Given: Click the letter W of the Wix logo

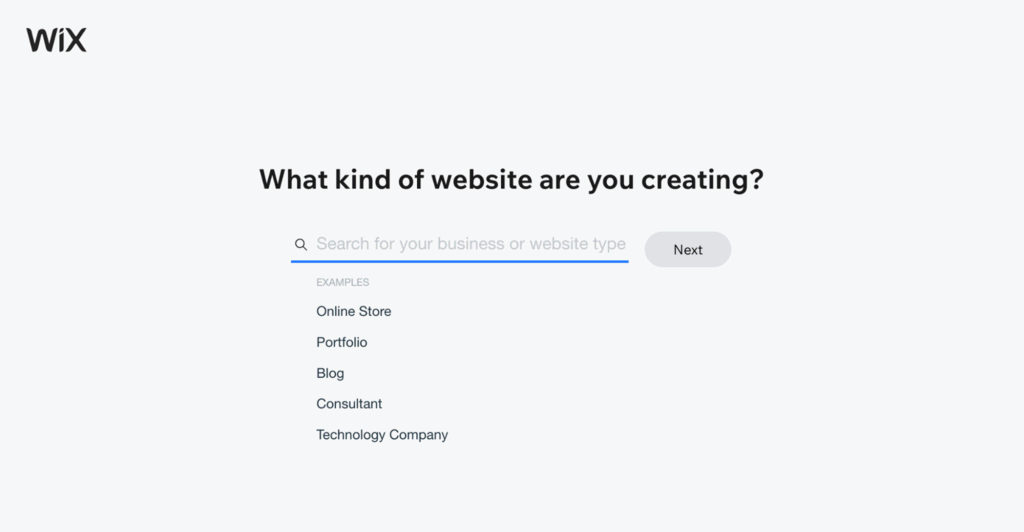Looking at the screenshot, I should click(40, 40).
